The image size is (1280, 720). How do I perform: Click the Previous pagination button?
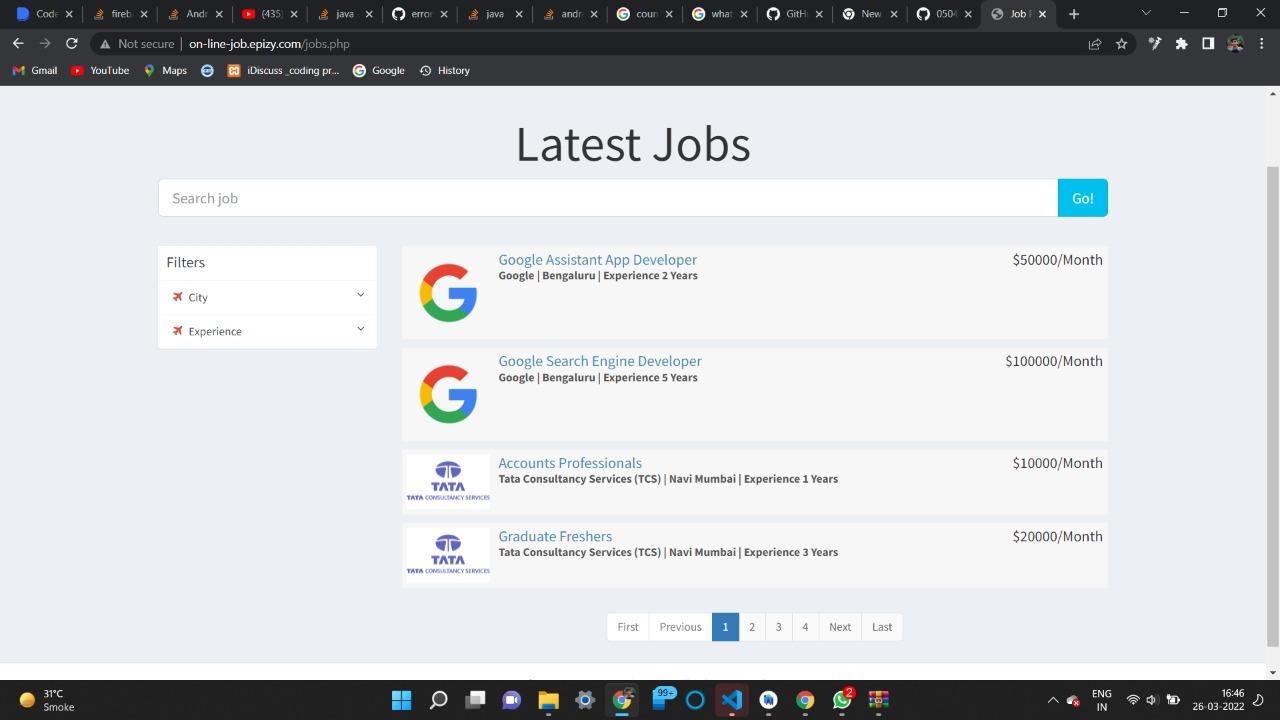point(680,627)
